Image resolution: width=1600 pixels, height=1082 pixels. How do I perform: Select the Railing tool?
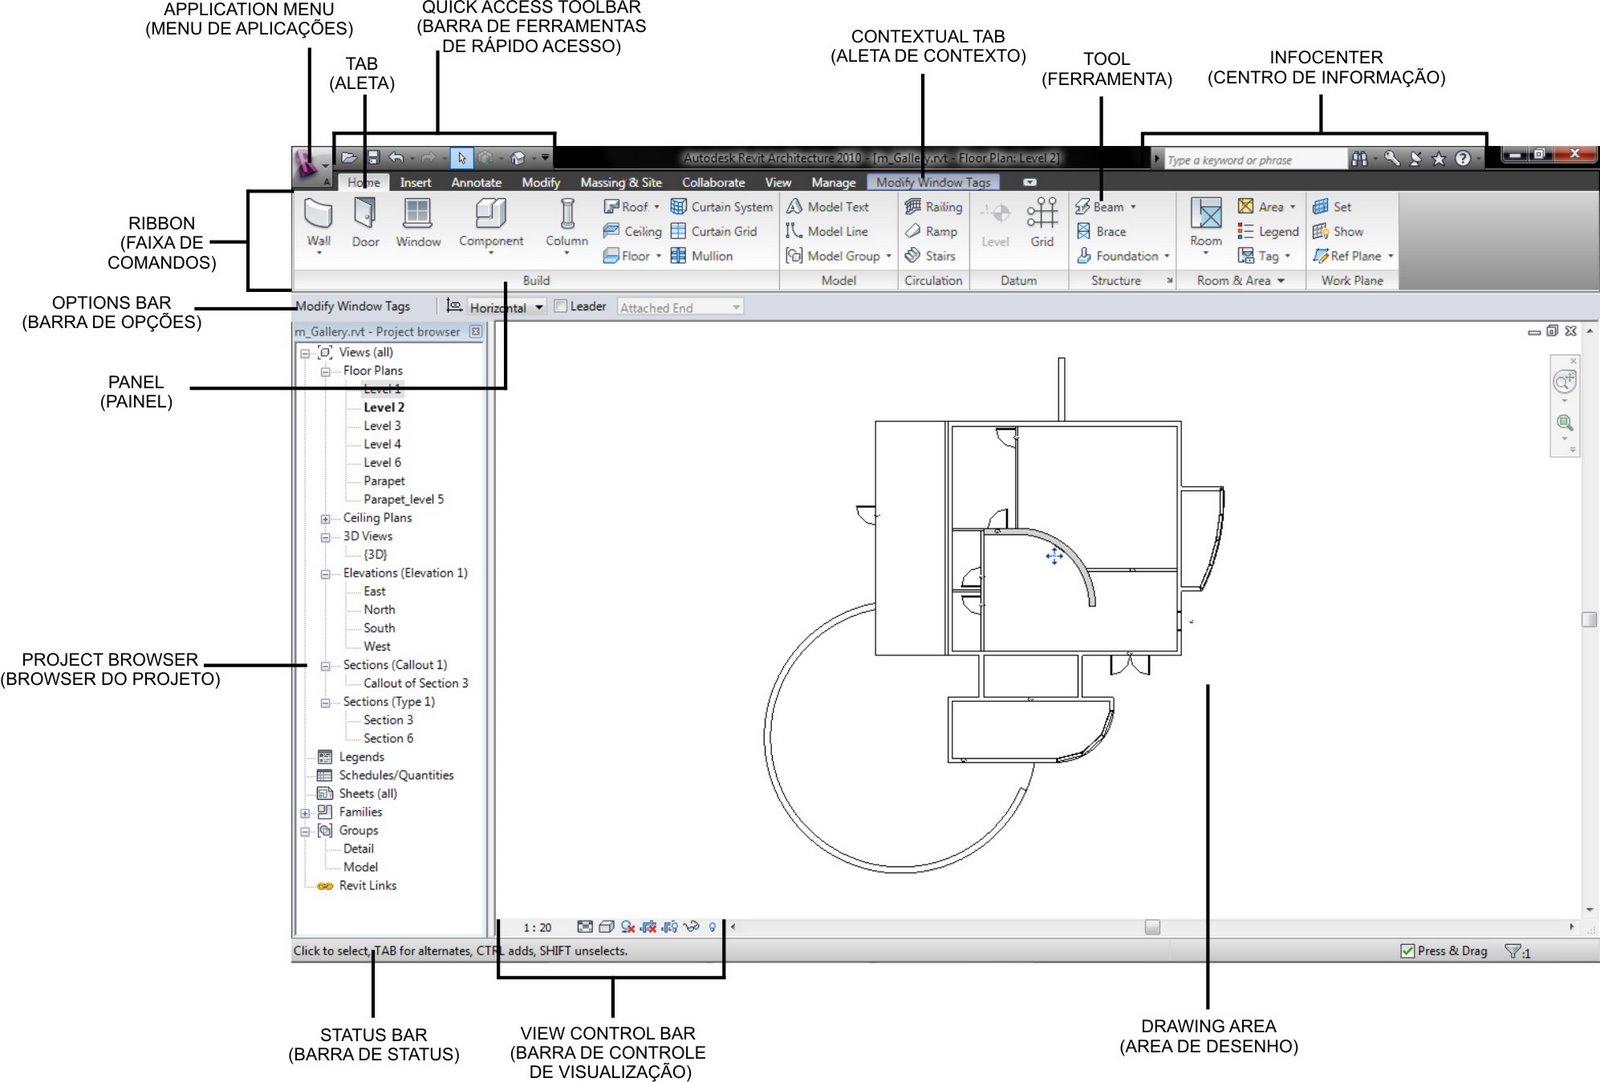[933, 207]
